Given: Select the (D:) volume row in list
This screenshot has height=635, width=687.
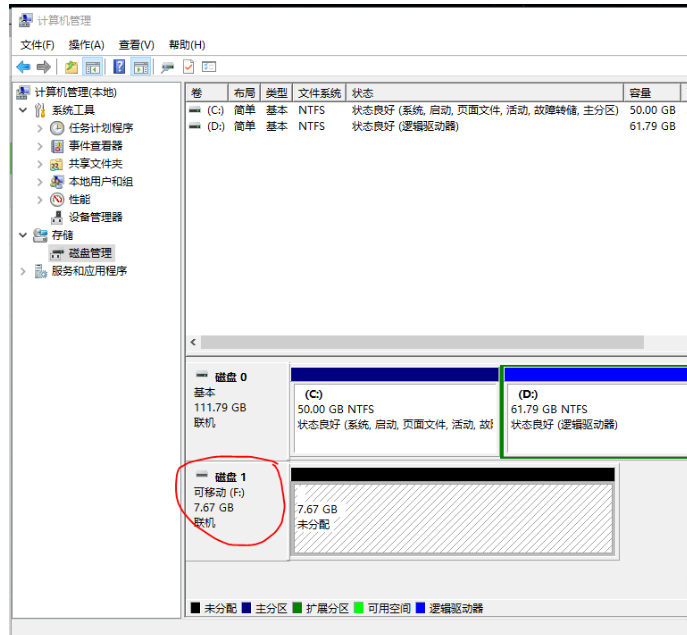Looking at the screenshot, I should [436, 126].
